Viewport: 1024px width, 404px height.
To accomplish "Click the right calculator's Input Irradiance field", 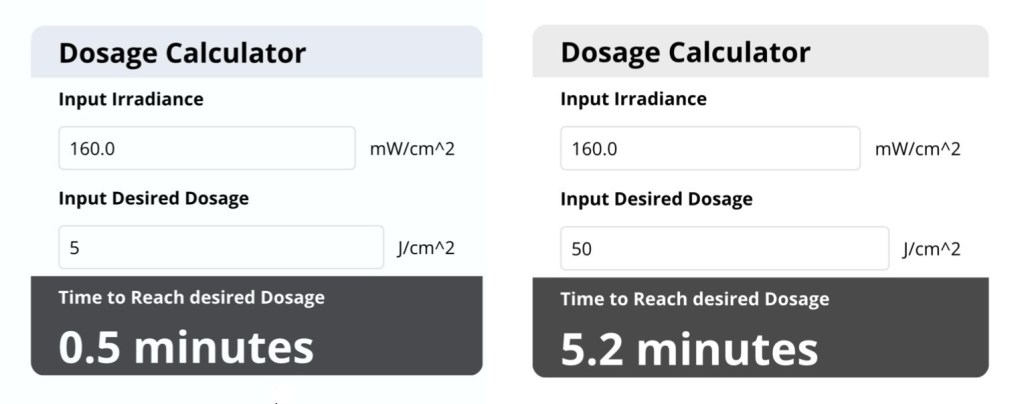I will coord(709,149).
